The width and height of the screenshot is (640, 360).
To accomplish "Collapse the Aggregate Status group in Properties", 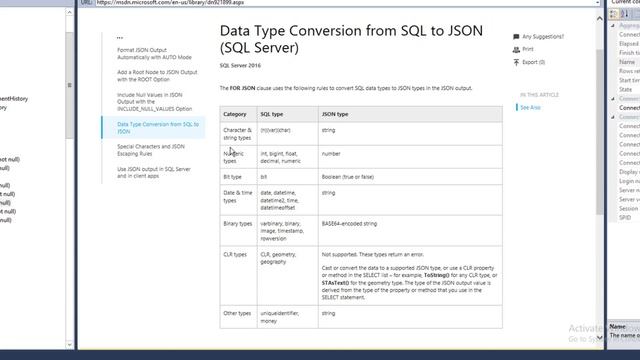I will coord(613,26).
